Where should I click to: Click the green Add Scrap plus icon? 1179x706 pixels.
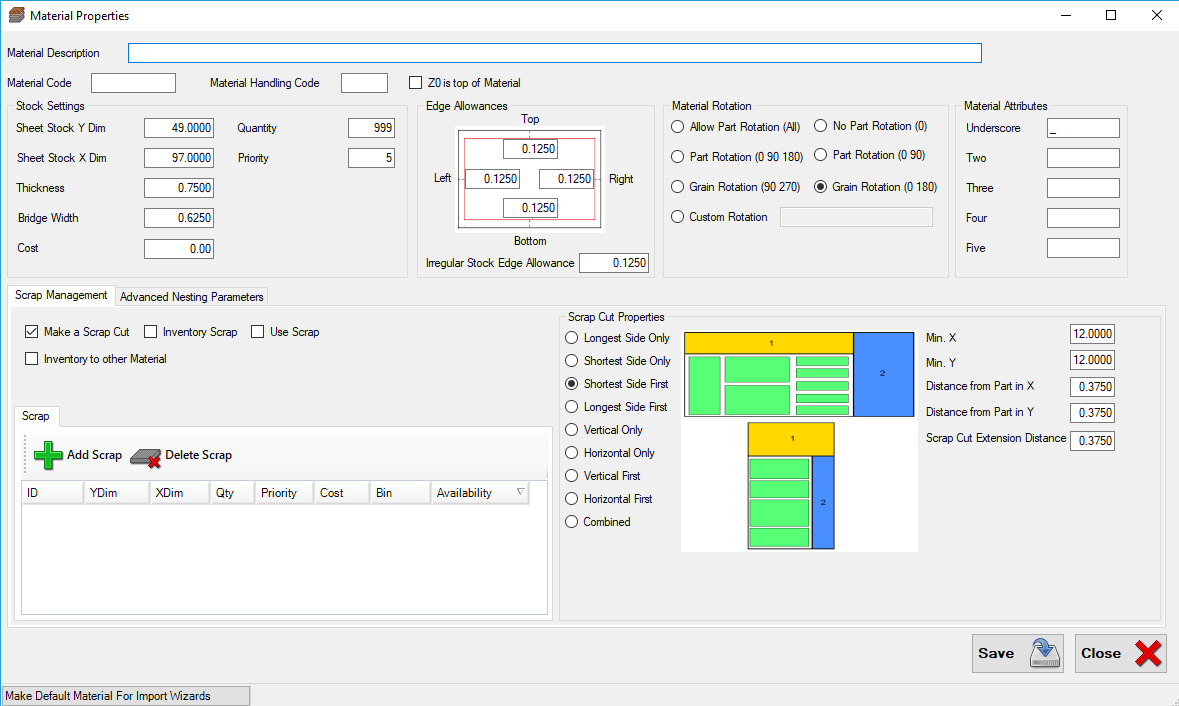pyautogui.click(x=47, y=454)
